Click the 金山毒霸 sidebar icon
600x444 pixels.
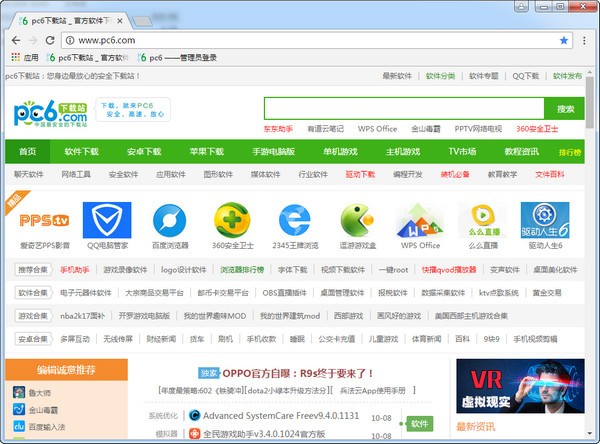[x=19, y=410]
